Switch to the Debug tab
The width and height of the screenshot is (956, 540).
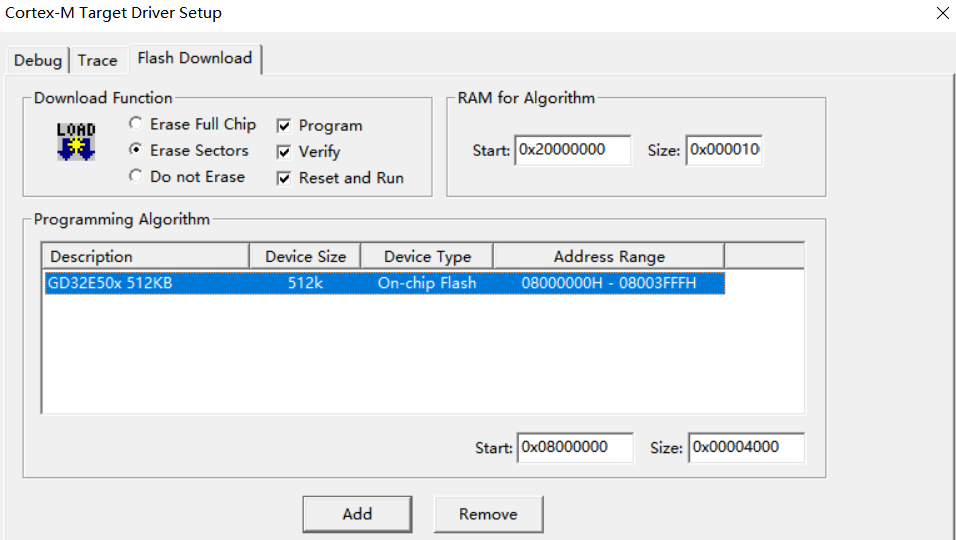(38, 60)
